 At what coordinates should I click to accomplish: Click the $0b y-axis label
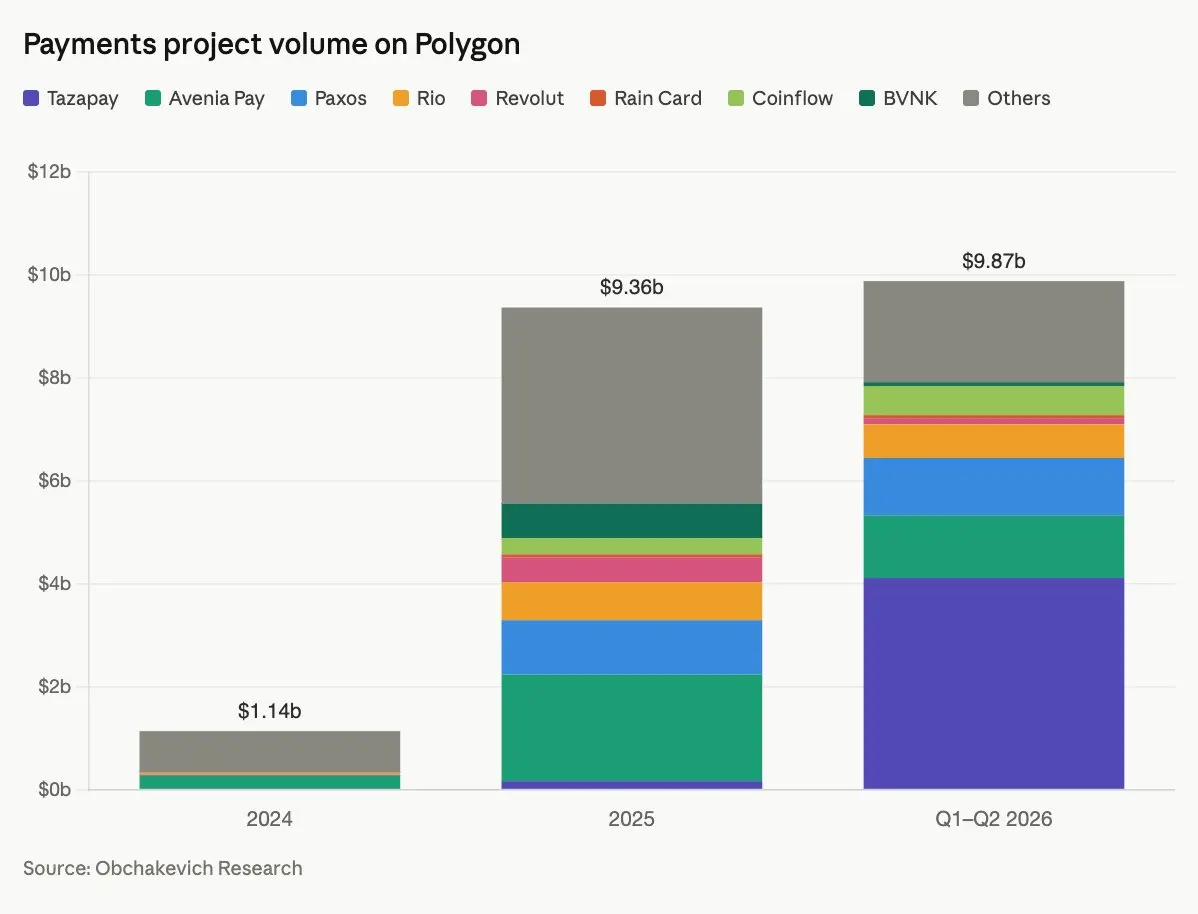[54, 789]
